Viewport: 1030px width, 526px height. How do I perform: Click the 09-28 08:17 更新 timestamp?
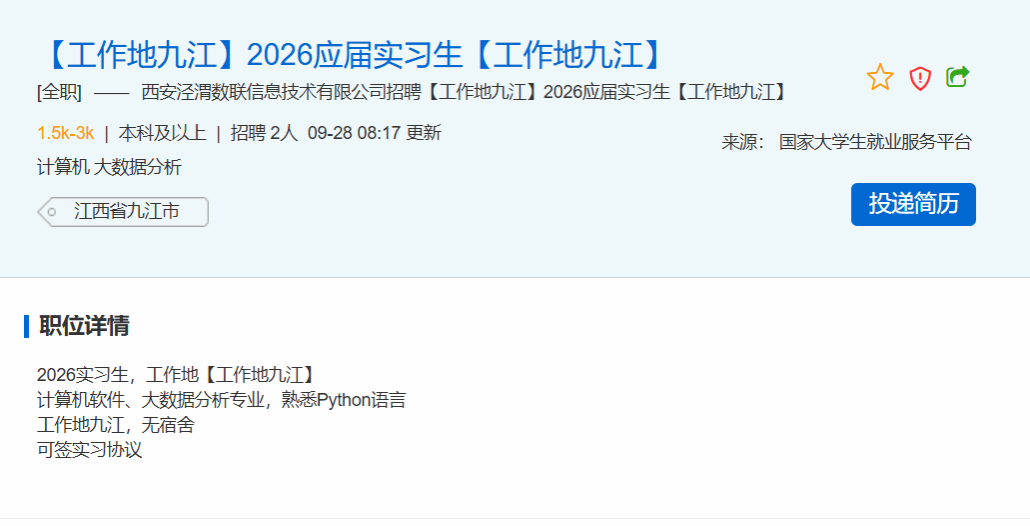click(374, 133)
